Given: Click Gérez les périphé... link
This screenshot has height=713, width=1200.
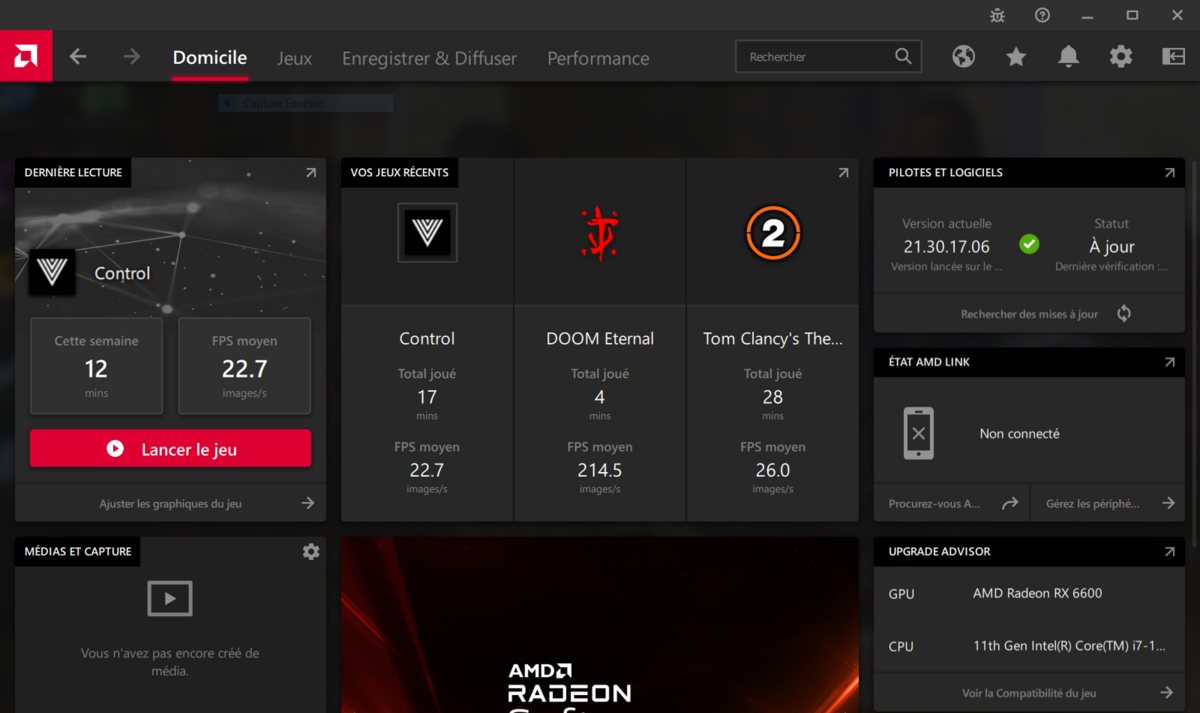Looking at the screenshot, I should coord(1092,504).
